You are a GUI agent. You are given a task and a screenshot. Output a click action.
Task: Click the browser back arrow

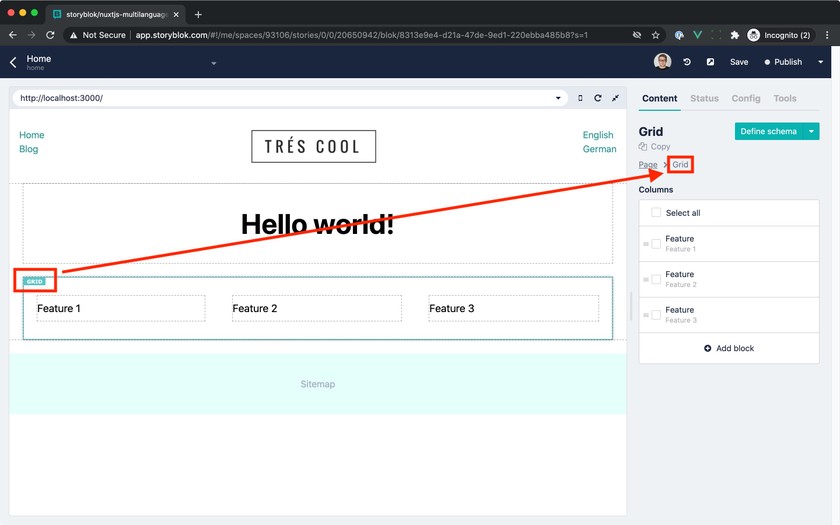coord(13,35)
